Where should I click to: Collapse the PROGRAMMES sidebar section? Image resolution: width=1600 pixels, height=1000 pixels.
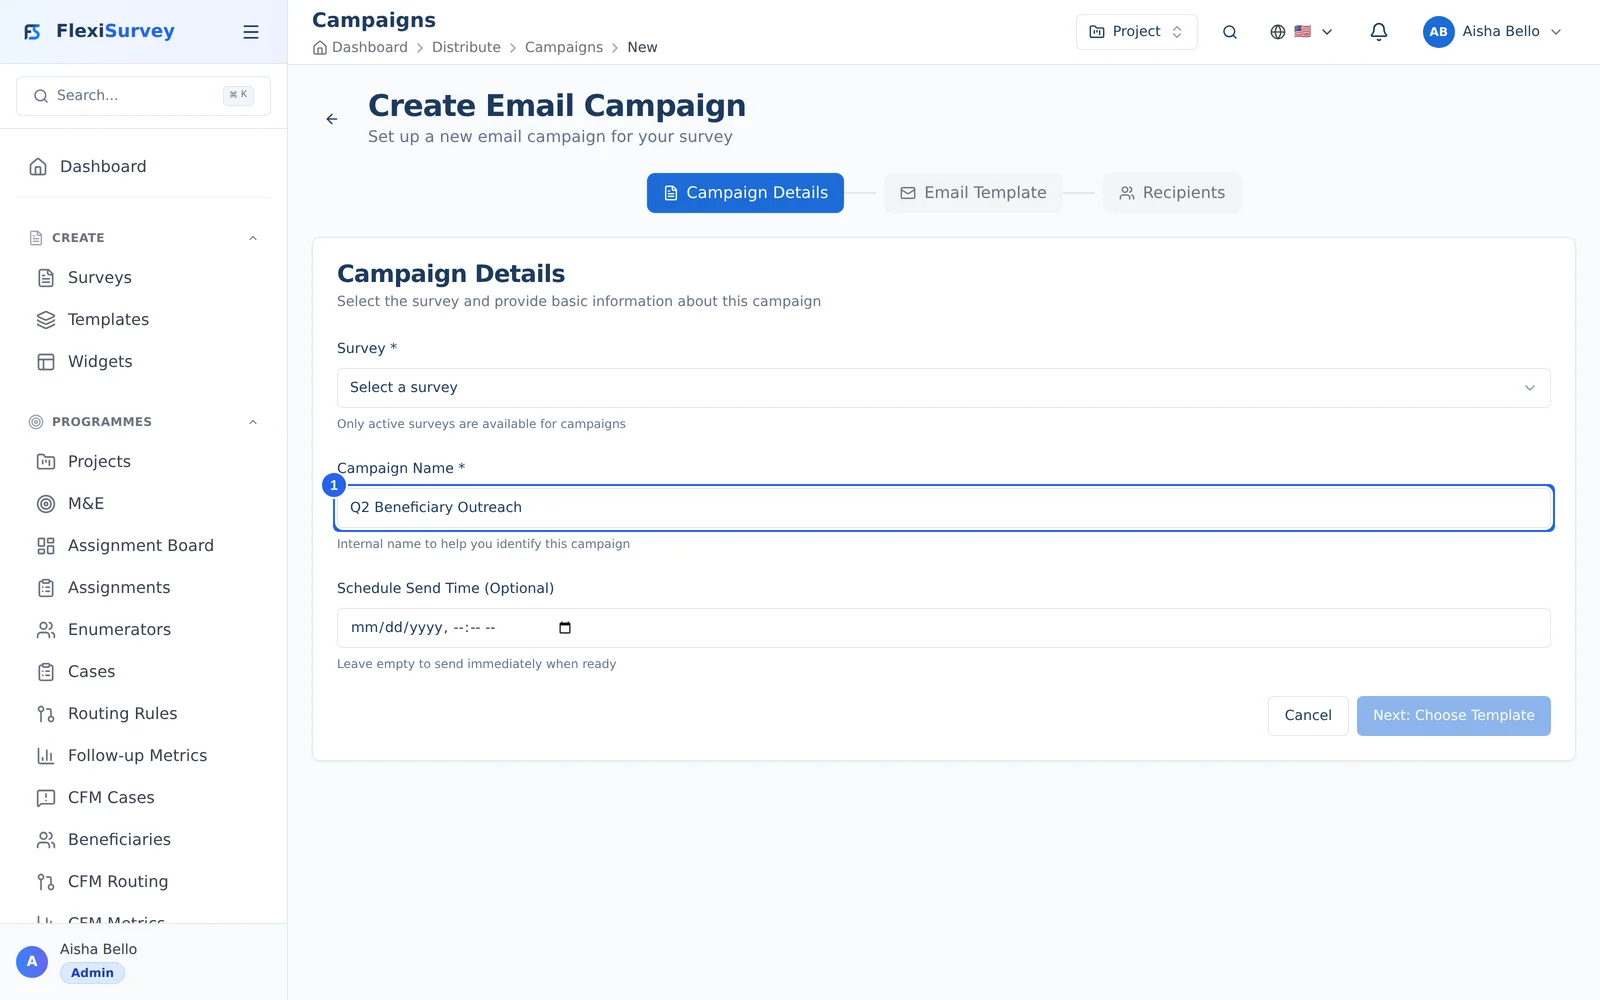tap(253, 422)
